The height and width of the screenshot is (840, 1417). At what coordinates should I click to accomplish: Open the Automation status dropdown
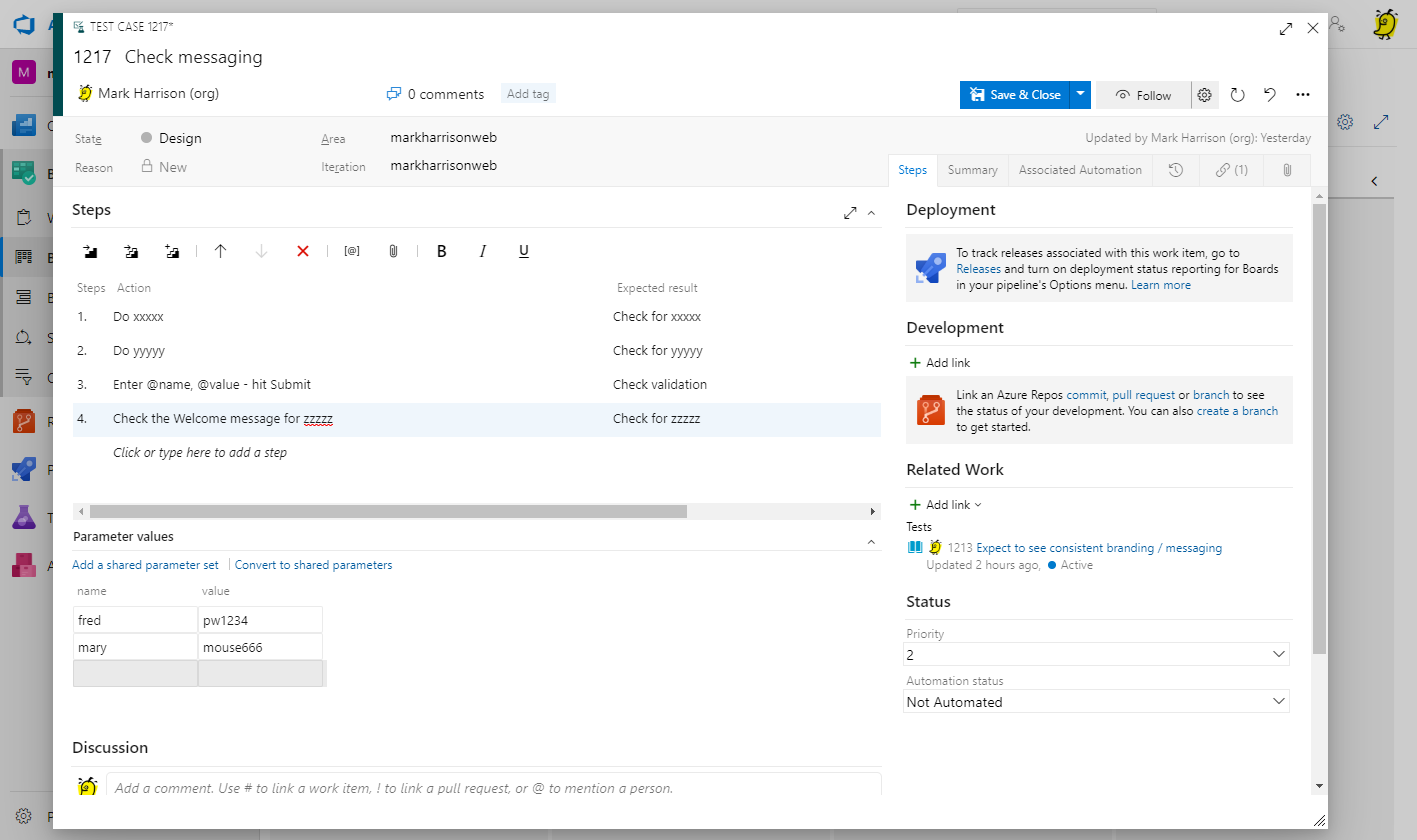pos(1096,702)
